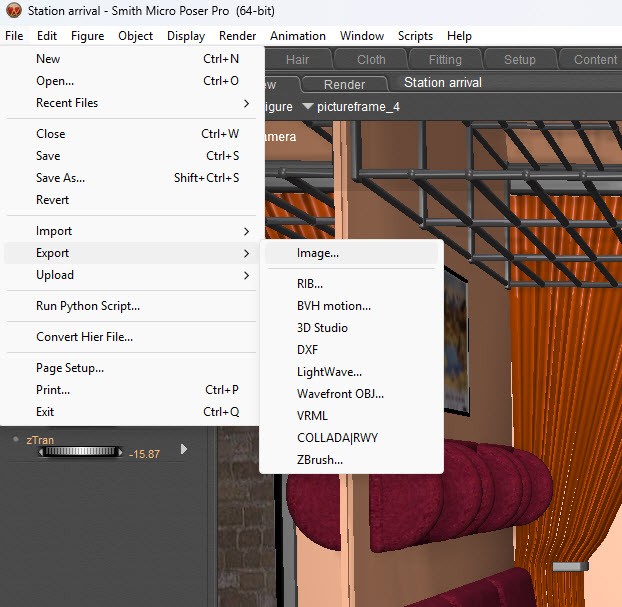622x607 pixels.
Task: Click the zTran dial slider
Action: click(80, 451)
